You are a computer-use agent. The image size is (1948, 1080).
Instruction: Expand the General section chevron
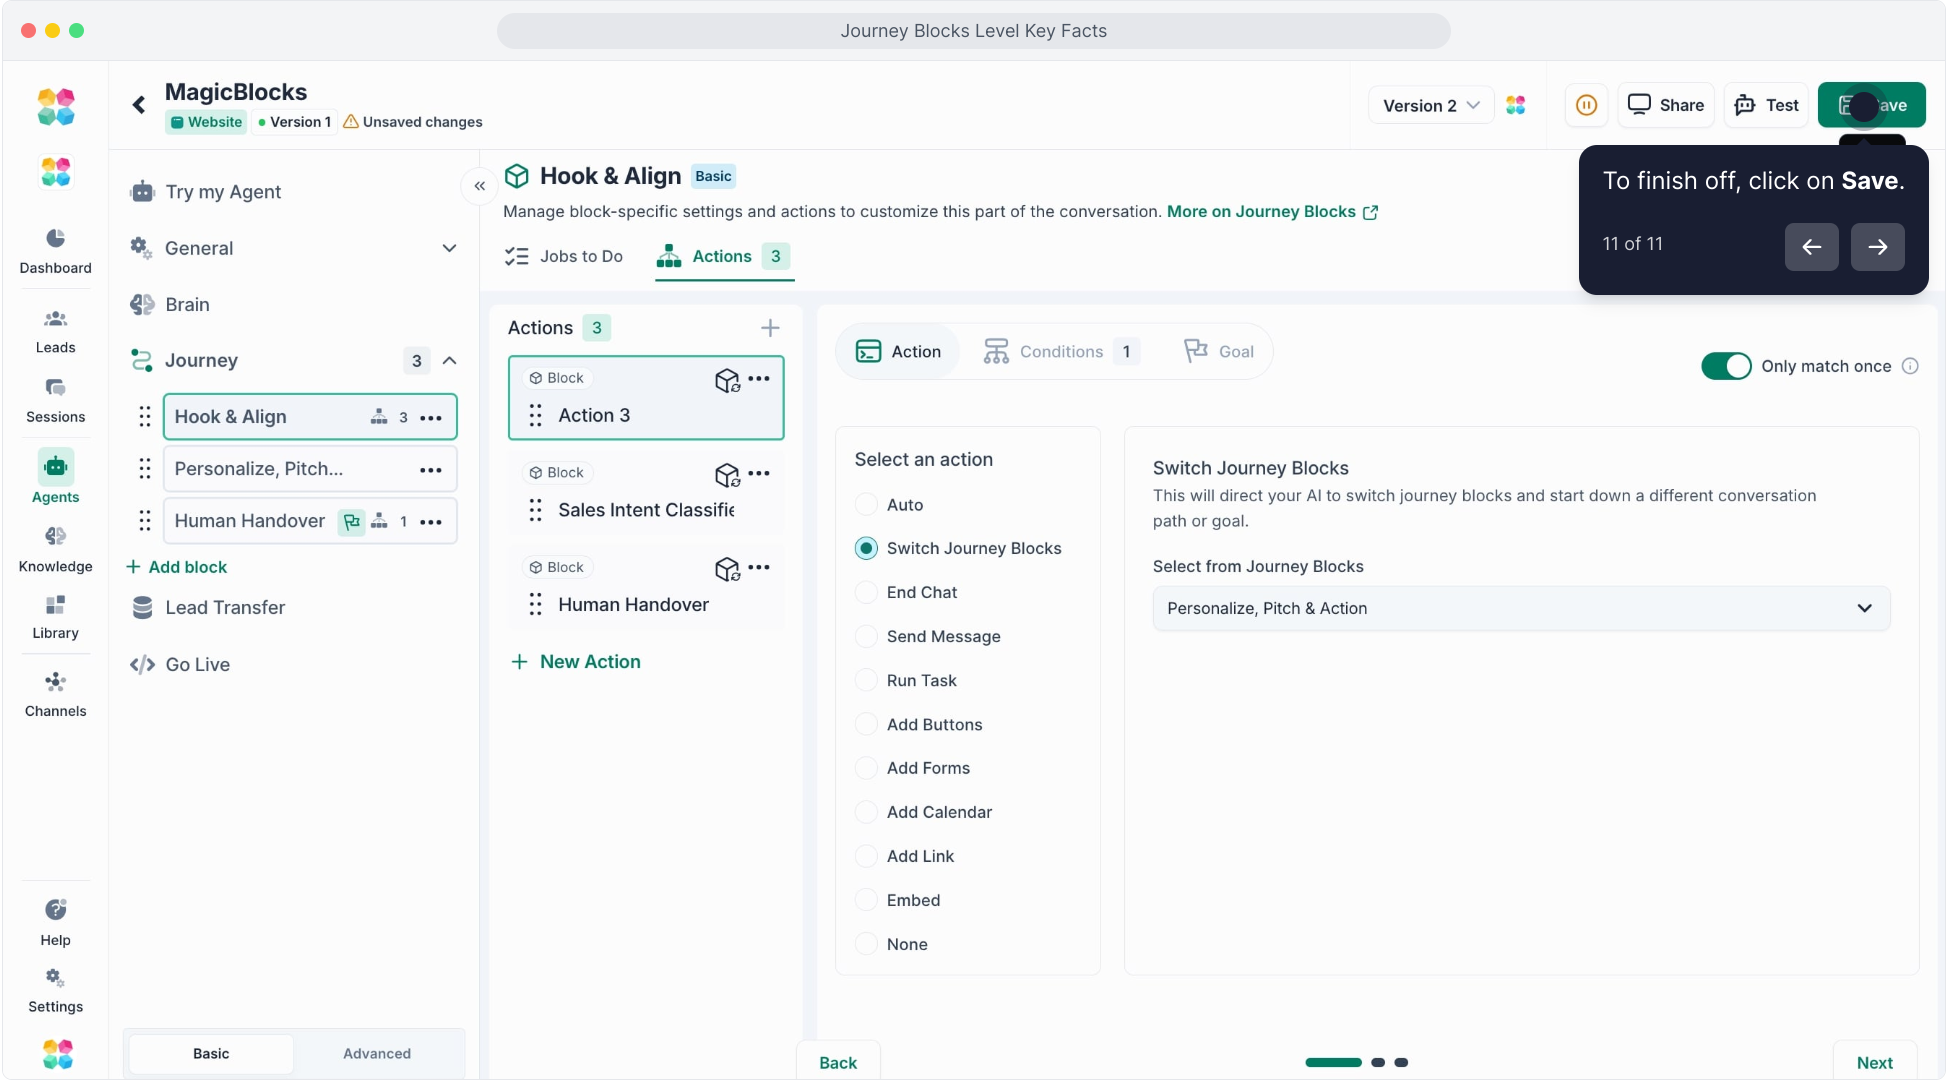[x=449, y=248]
